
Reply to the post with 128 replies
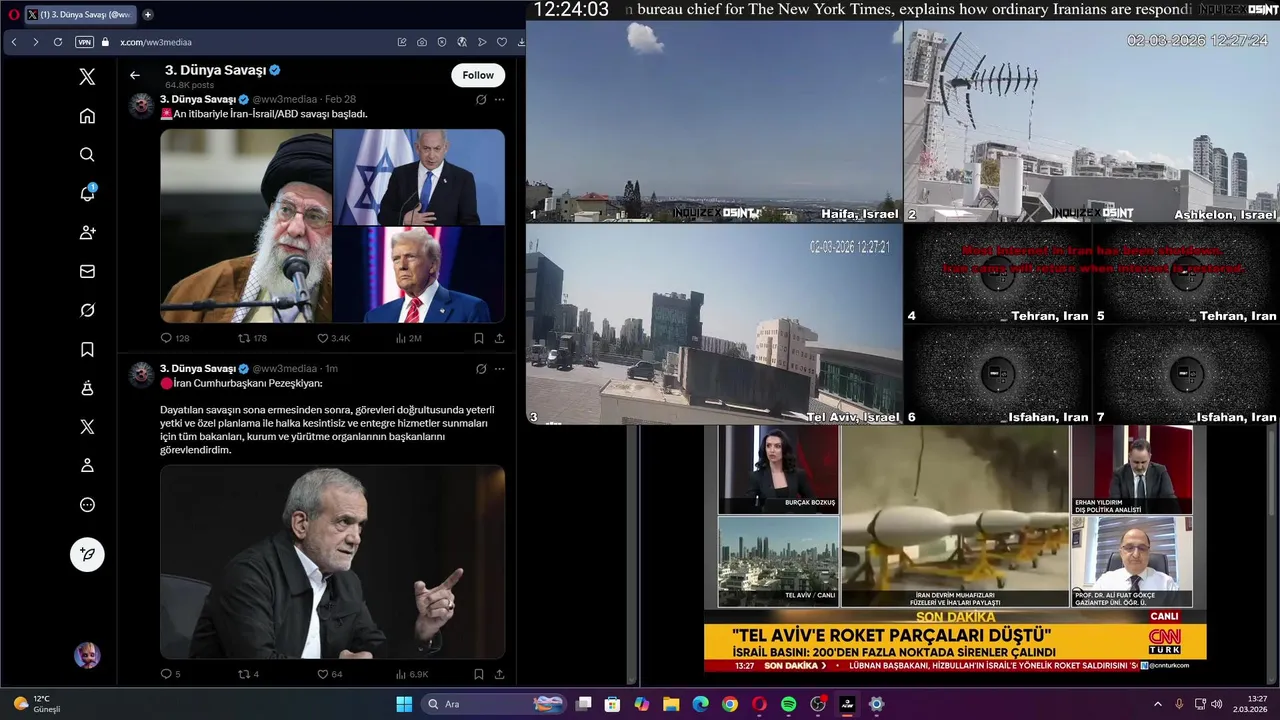tap(175, 338)
